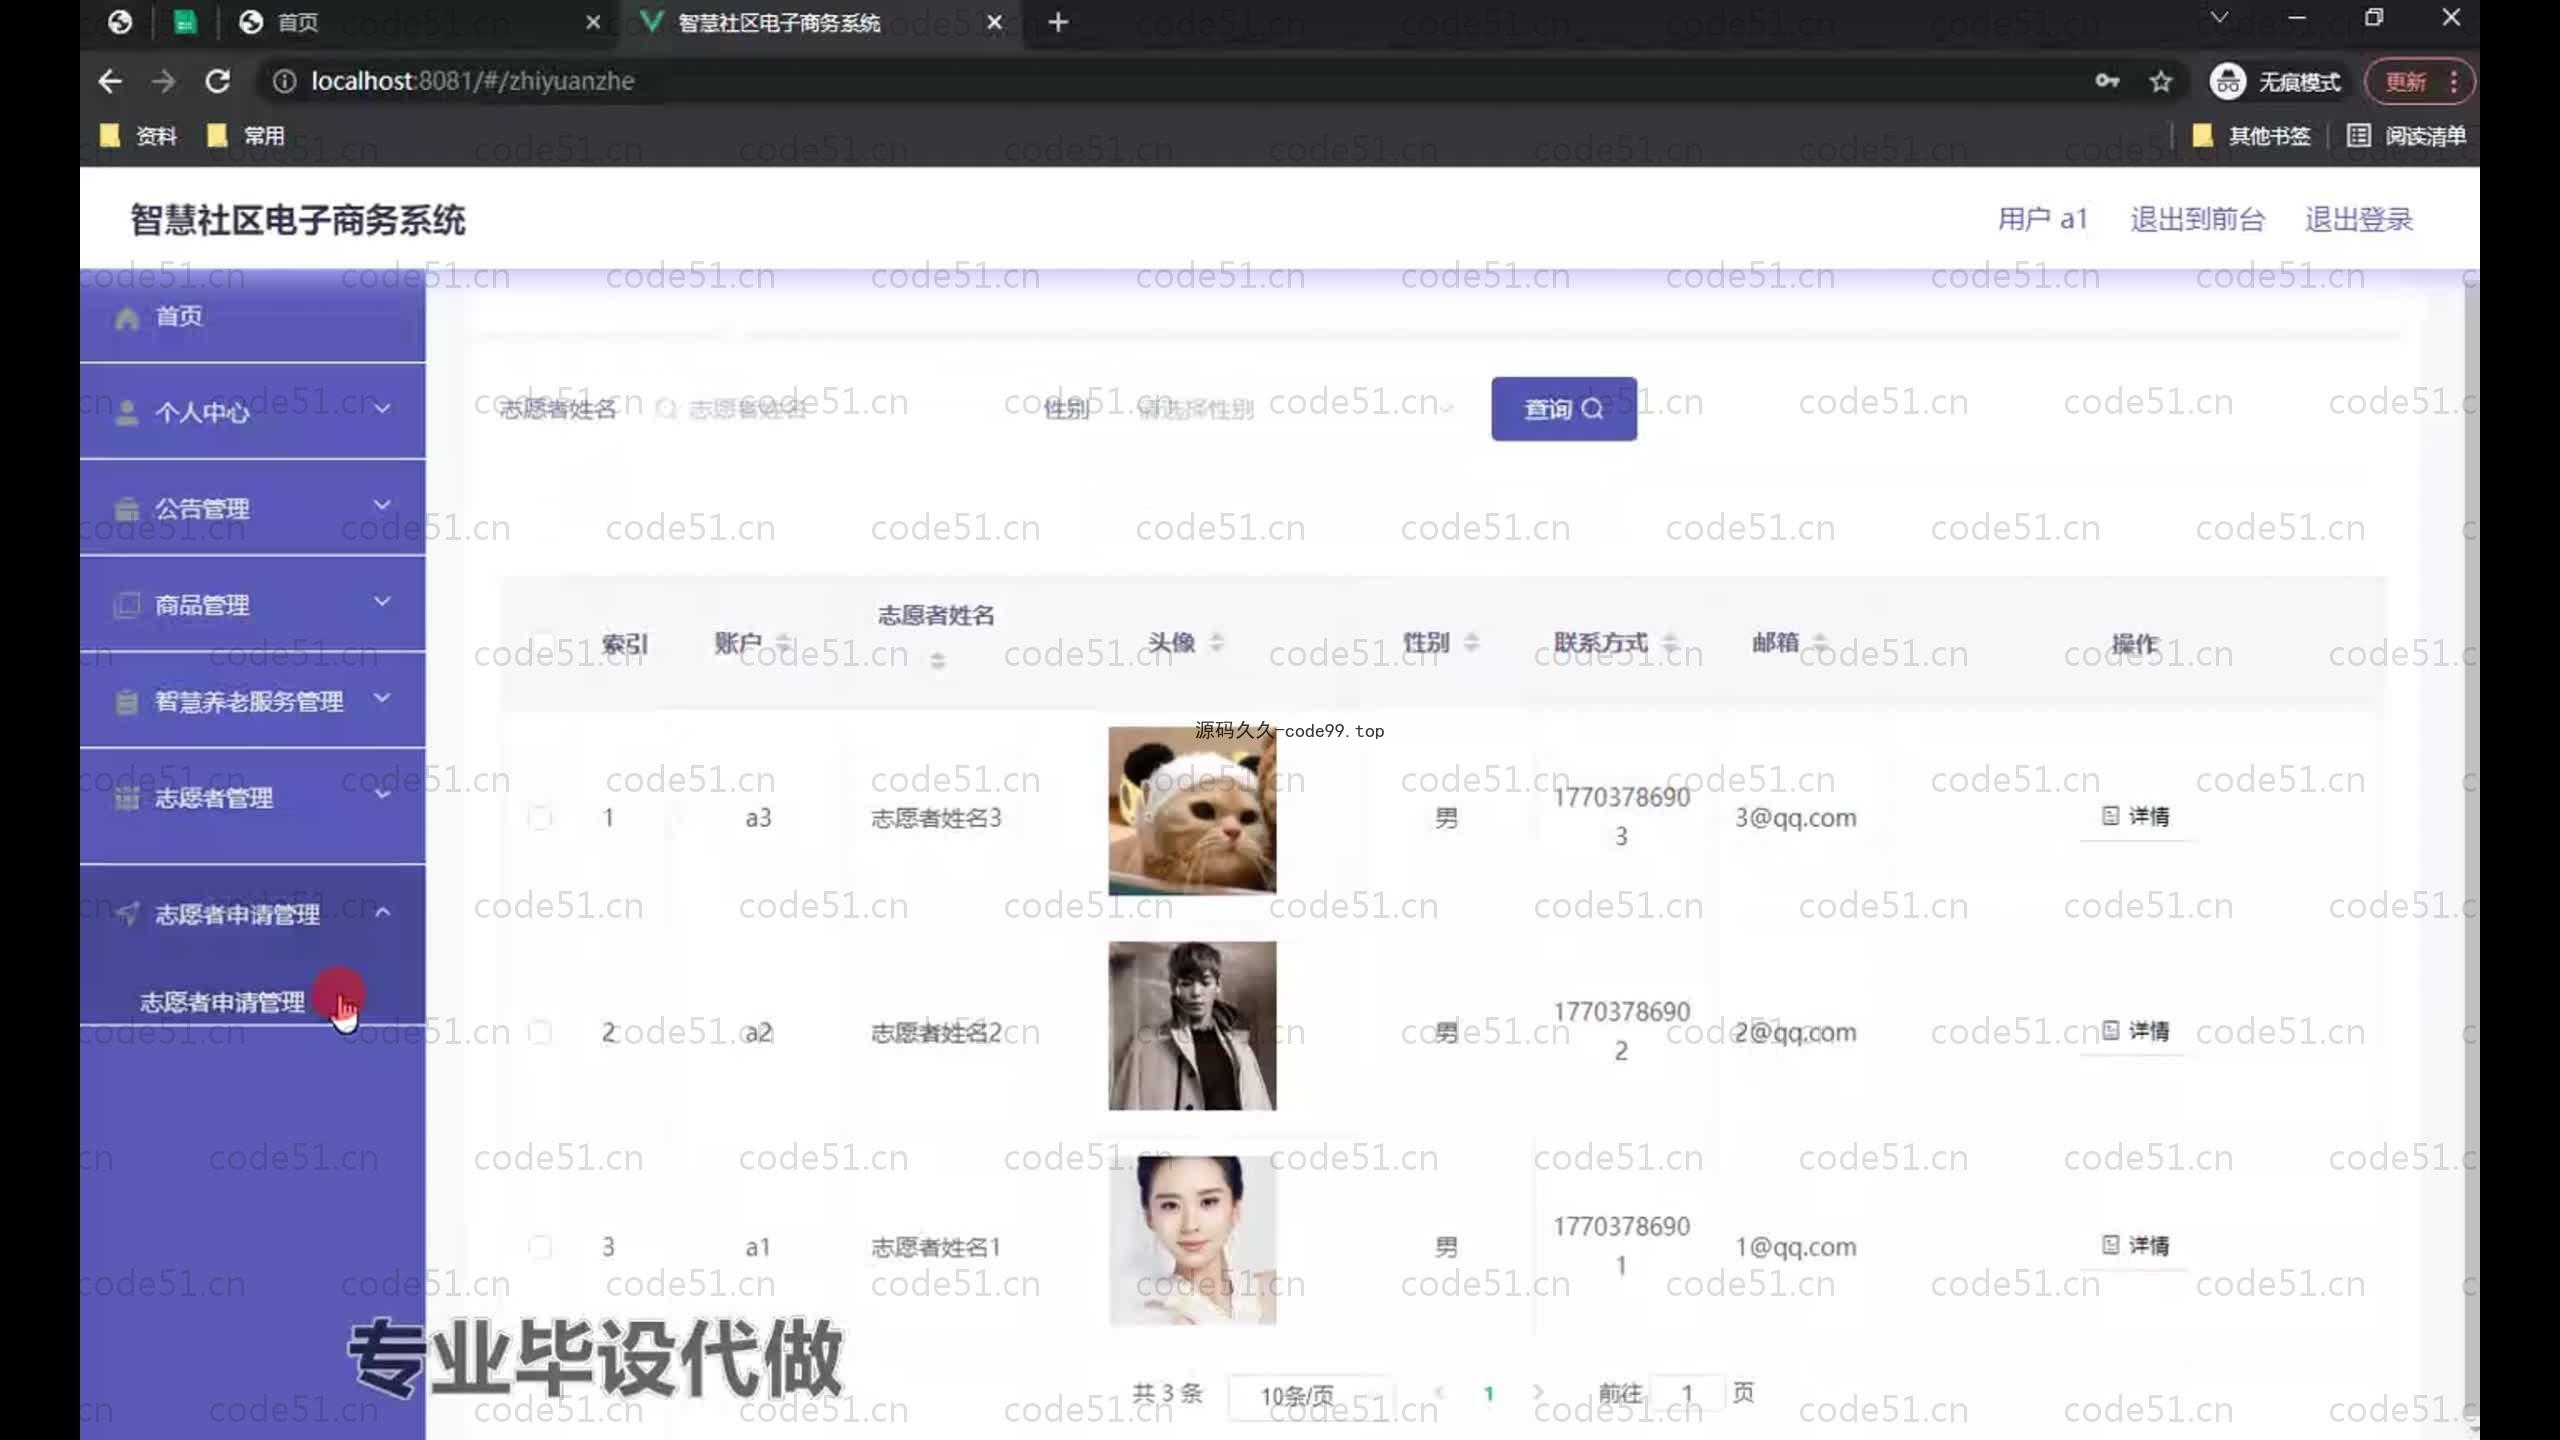Click the 查询 search button
The image size is (2560, 1440).
pyautogui.click(x=1564, y=409)
